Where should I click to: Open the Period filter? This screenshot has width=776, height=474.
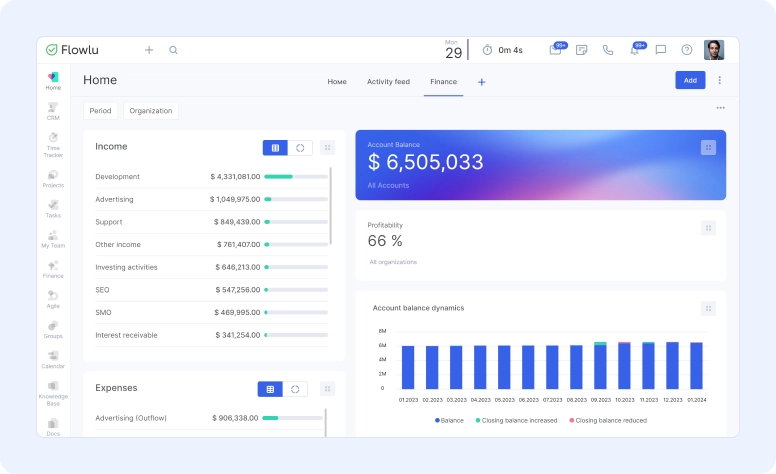[x=100, y=111]
